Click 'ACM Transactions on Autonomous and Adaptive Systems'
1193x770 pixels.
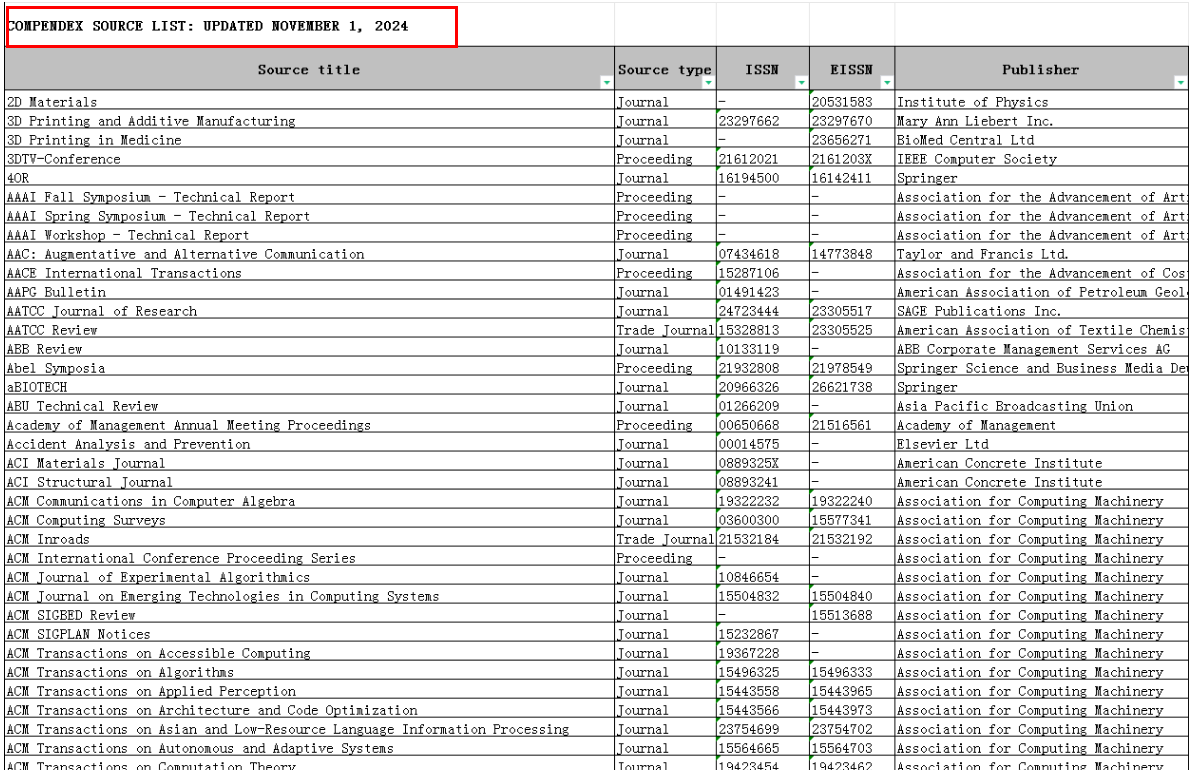(310, 748)
